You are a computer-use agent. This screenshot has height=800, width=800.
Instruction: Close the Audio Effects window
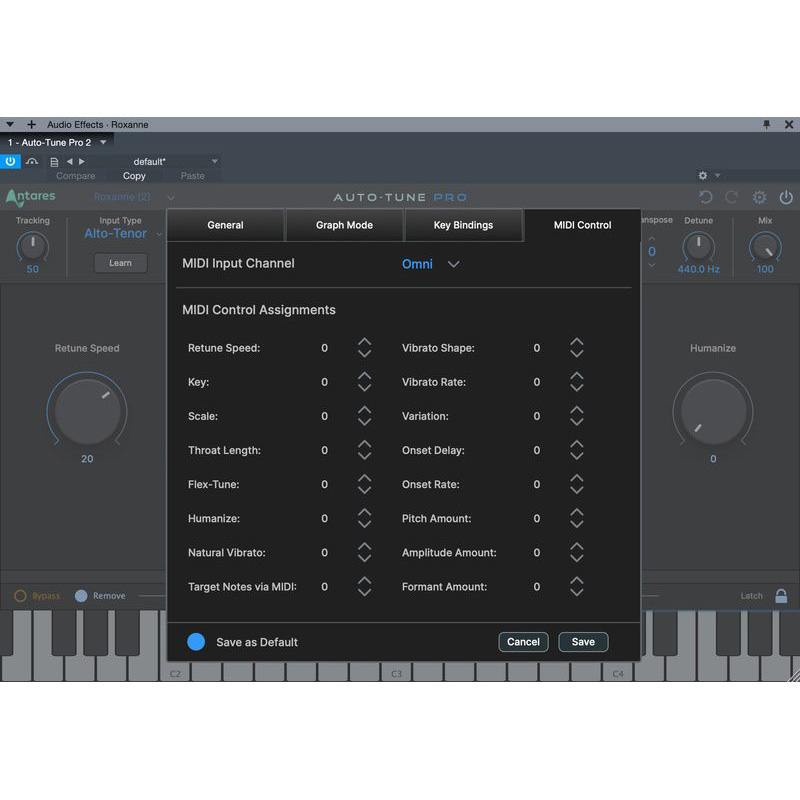789,124
